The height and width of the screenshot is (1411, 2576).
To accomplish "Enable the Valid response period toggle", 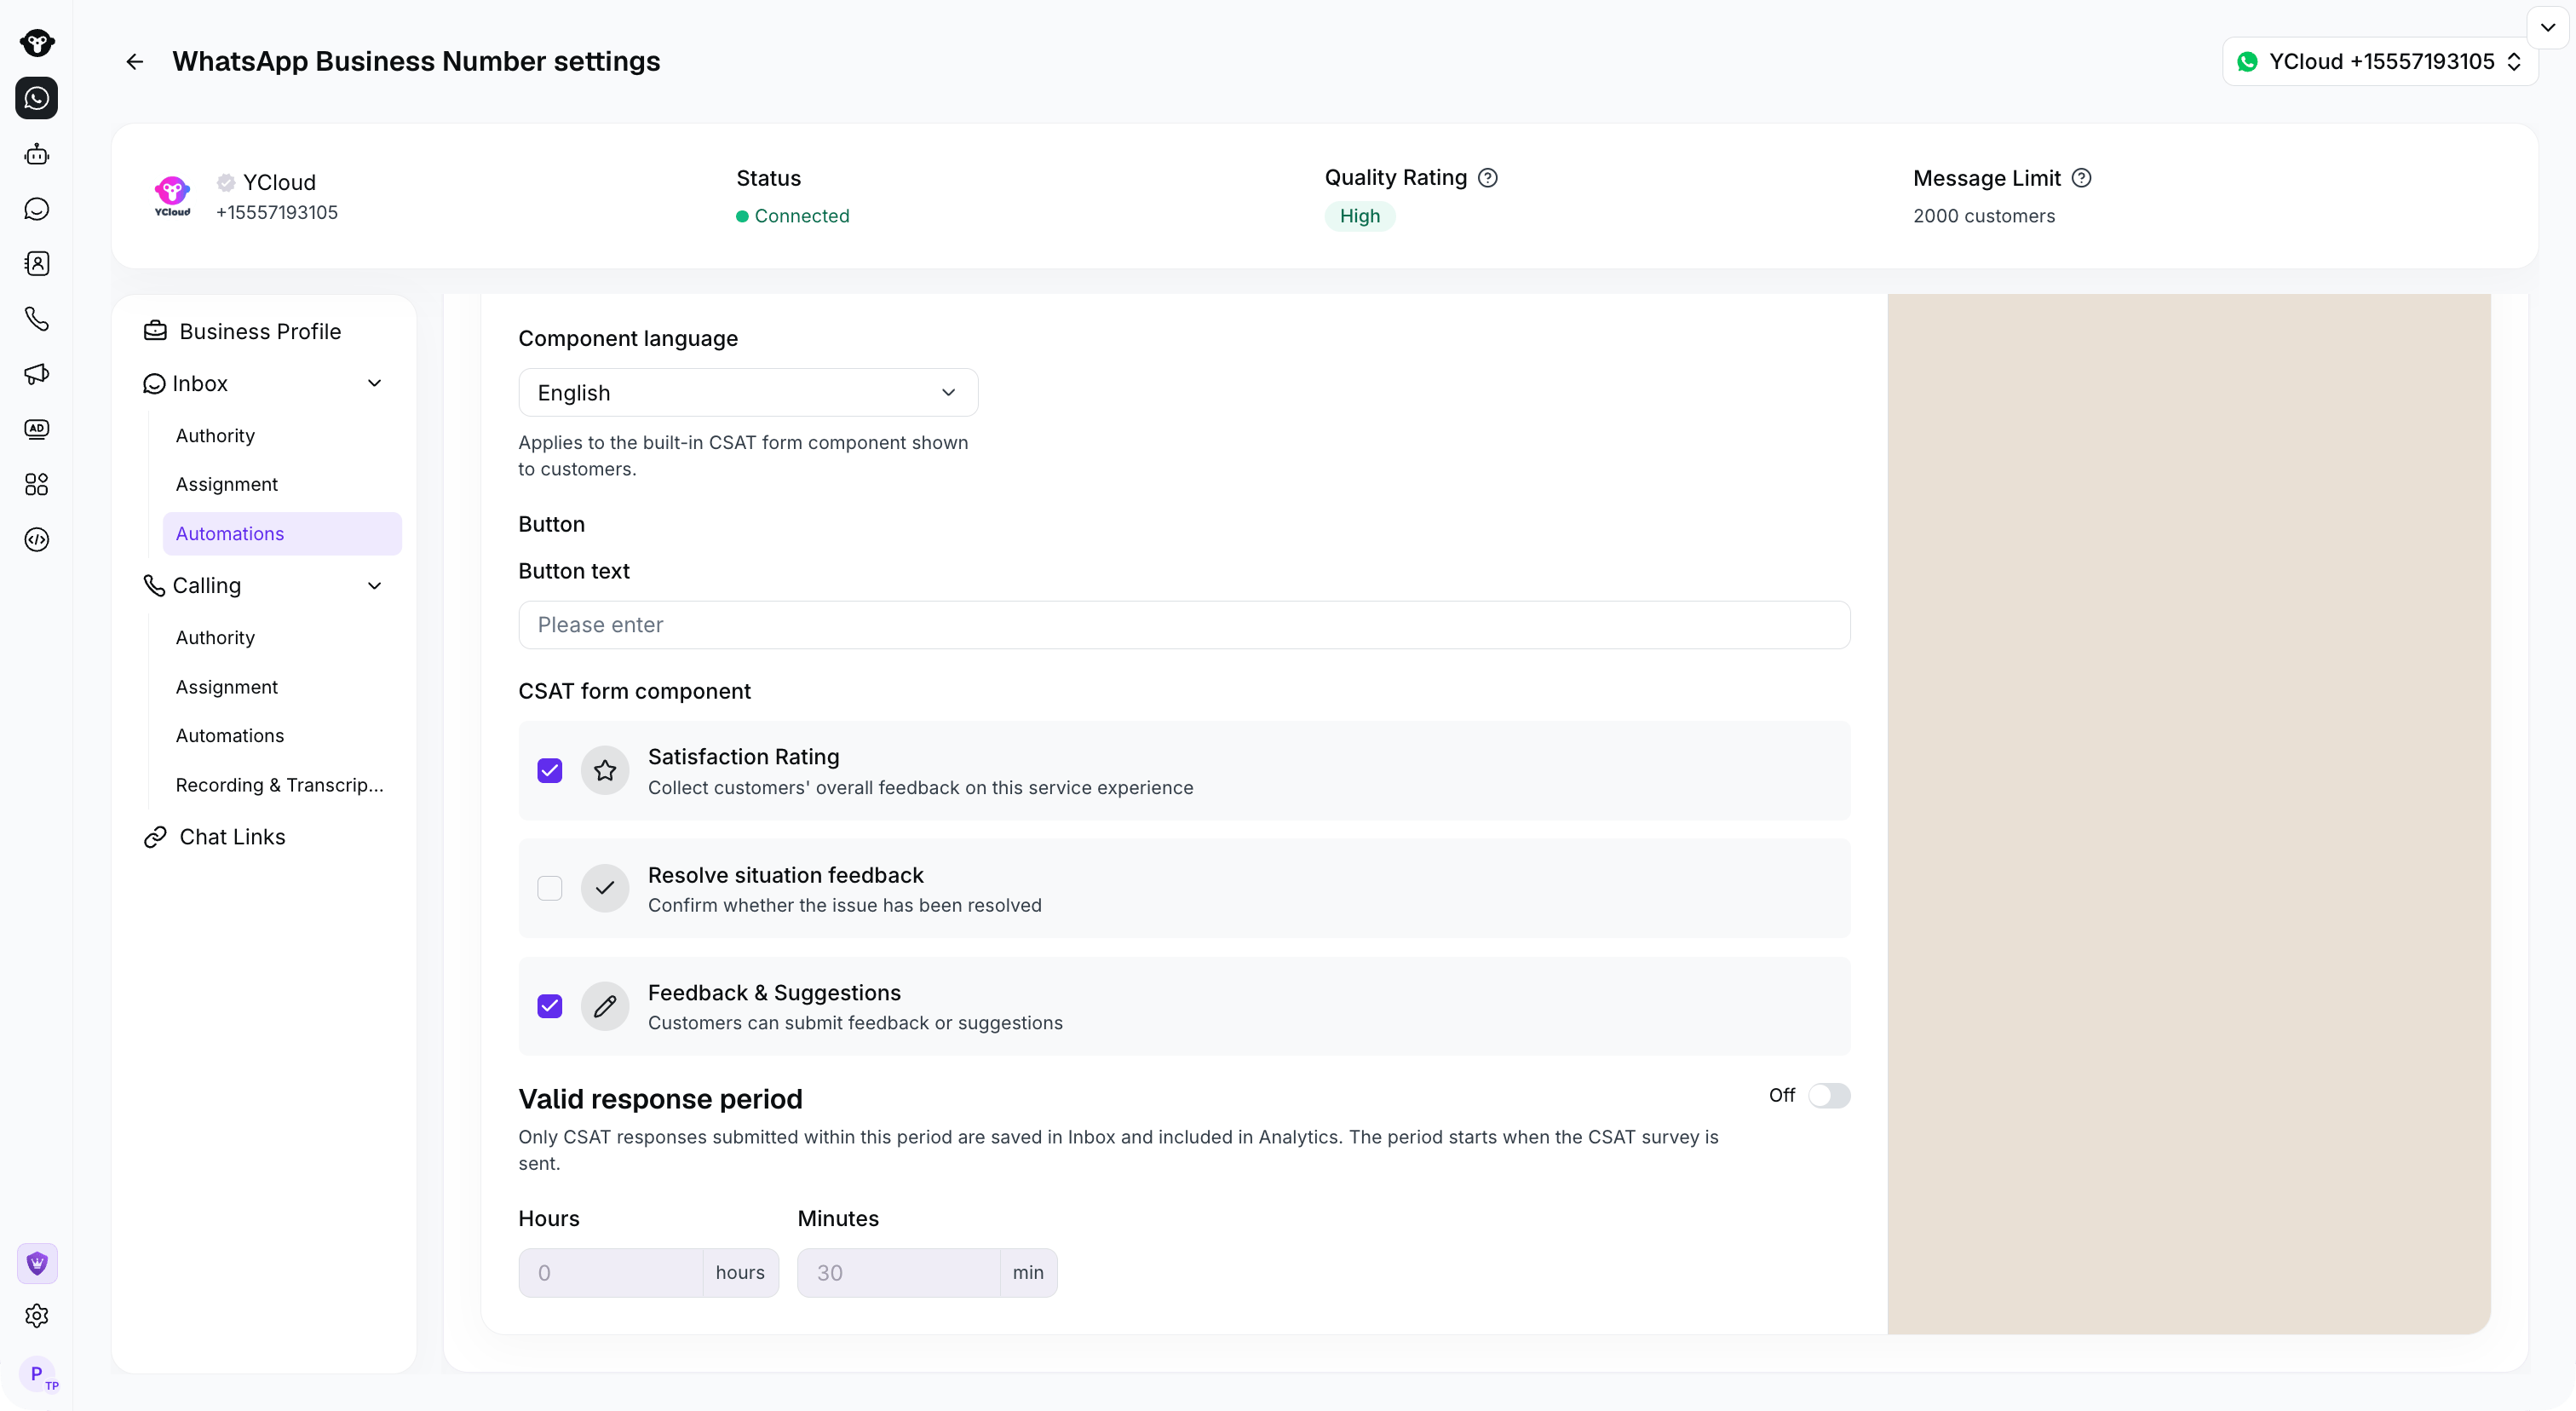I will (x=1829, y=1096).
